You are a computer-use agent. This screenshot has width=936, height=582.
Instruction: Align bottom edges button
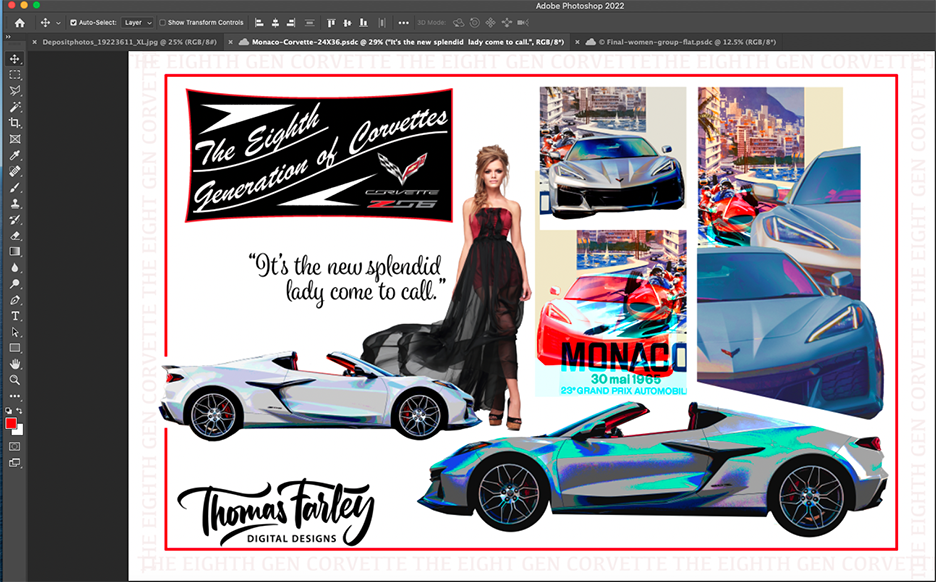coord(364,23)
